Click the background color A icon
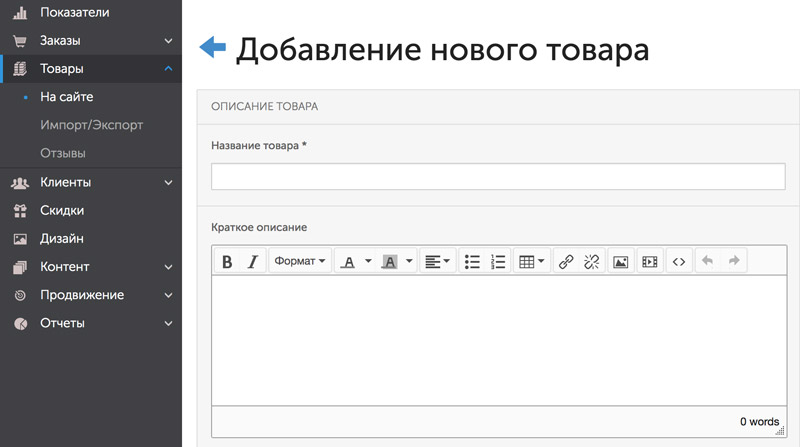Screen dimensions: 800x447 (x=389, y=262)
